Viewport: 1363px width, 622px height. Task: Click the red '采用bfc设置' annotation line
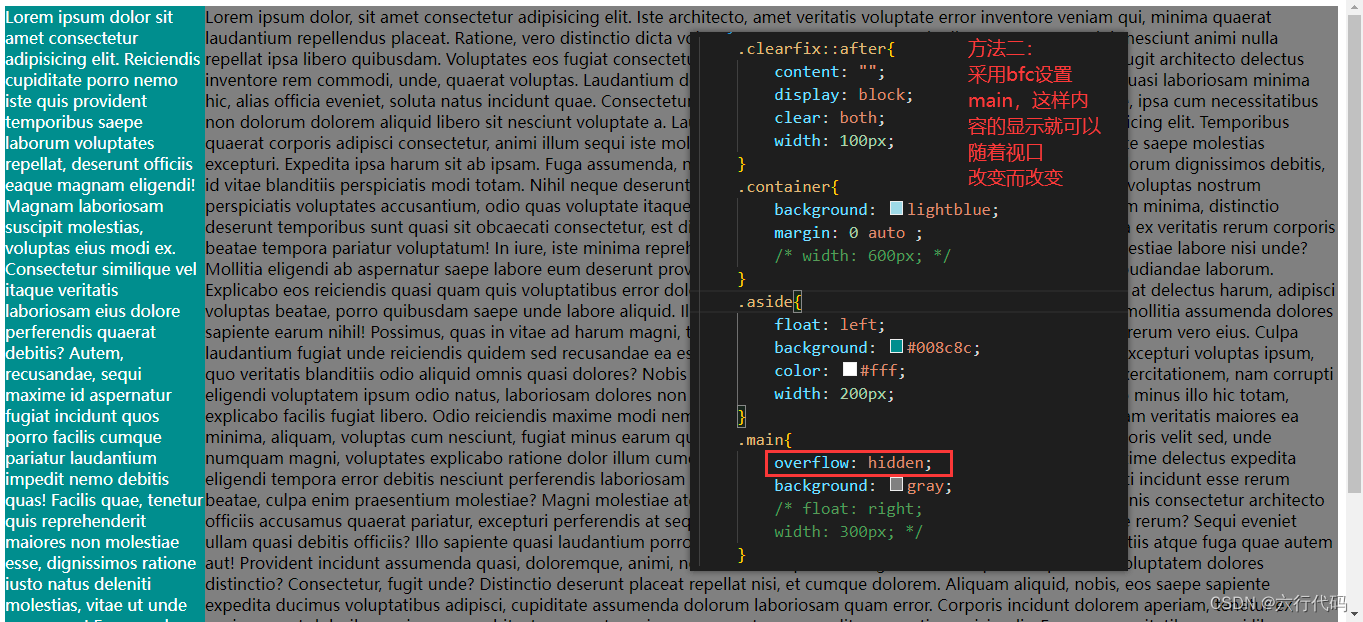[1019, 74]
